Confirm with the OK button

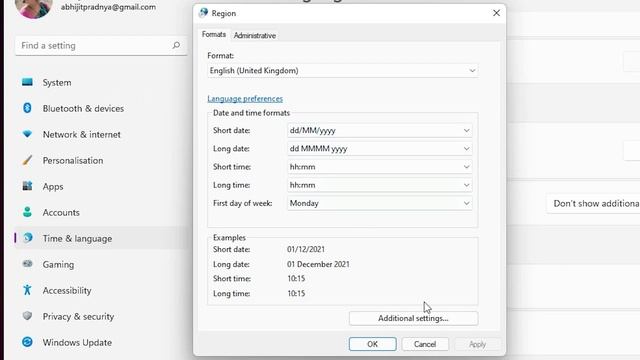pos(373,344)
